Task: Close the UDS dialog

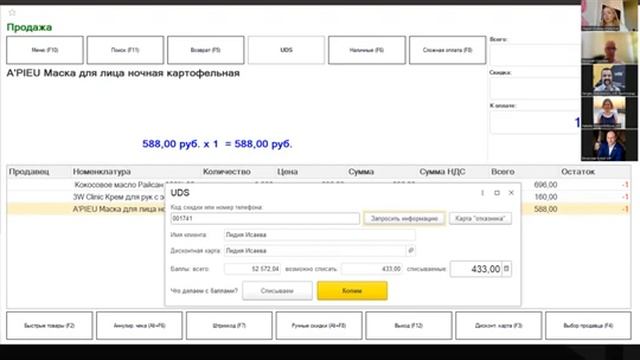Action: (511, 193)
